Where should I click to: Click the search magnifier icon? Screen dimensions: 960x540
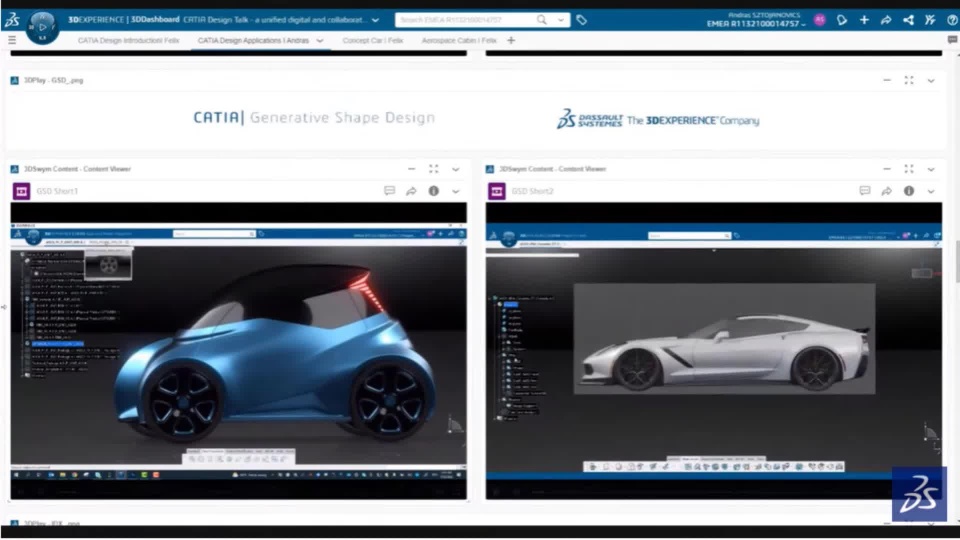coord(541,20)
